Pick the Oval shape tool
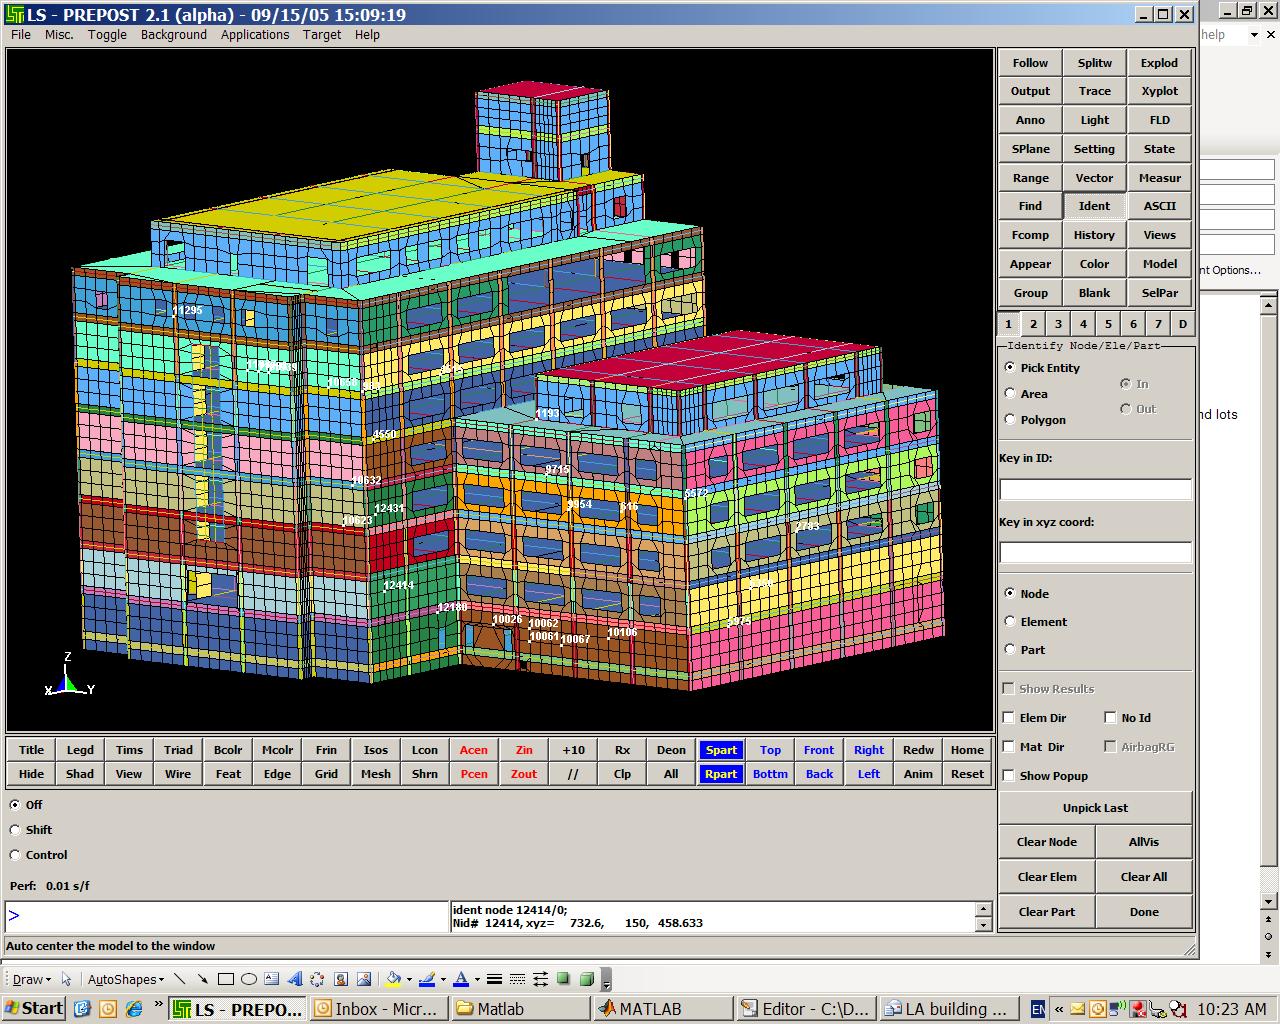Viewport: 1280px width, 1024px height. pos(249,979)
